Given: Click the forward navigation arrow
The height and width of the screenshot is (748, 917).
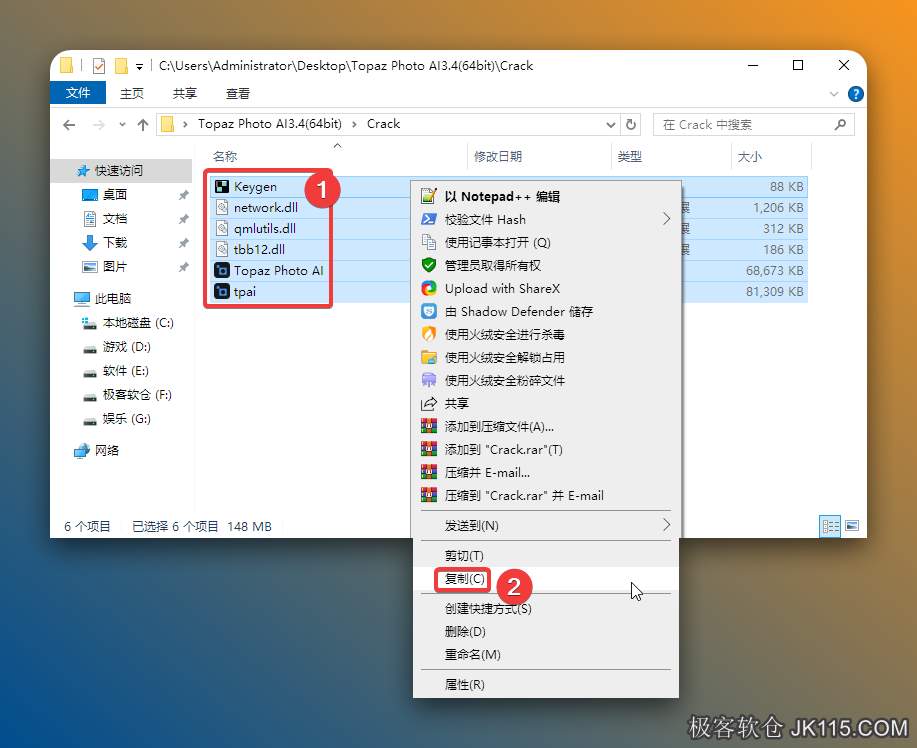Looking at the screenshot, I should [98, 125].
